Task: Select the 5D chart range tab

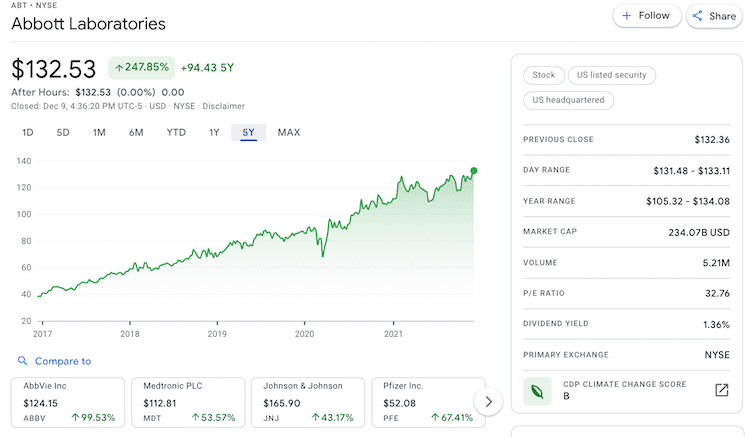Action: [x=63, y=132]
